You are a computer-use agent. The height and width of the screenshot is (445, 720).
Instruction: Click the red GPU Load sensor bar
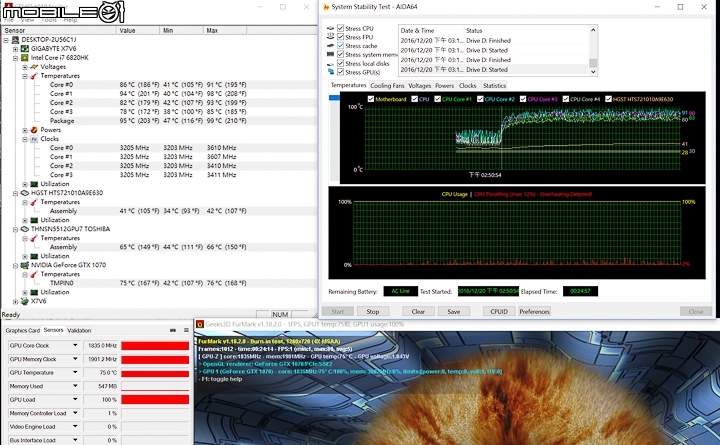pos(155,400)
